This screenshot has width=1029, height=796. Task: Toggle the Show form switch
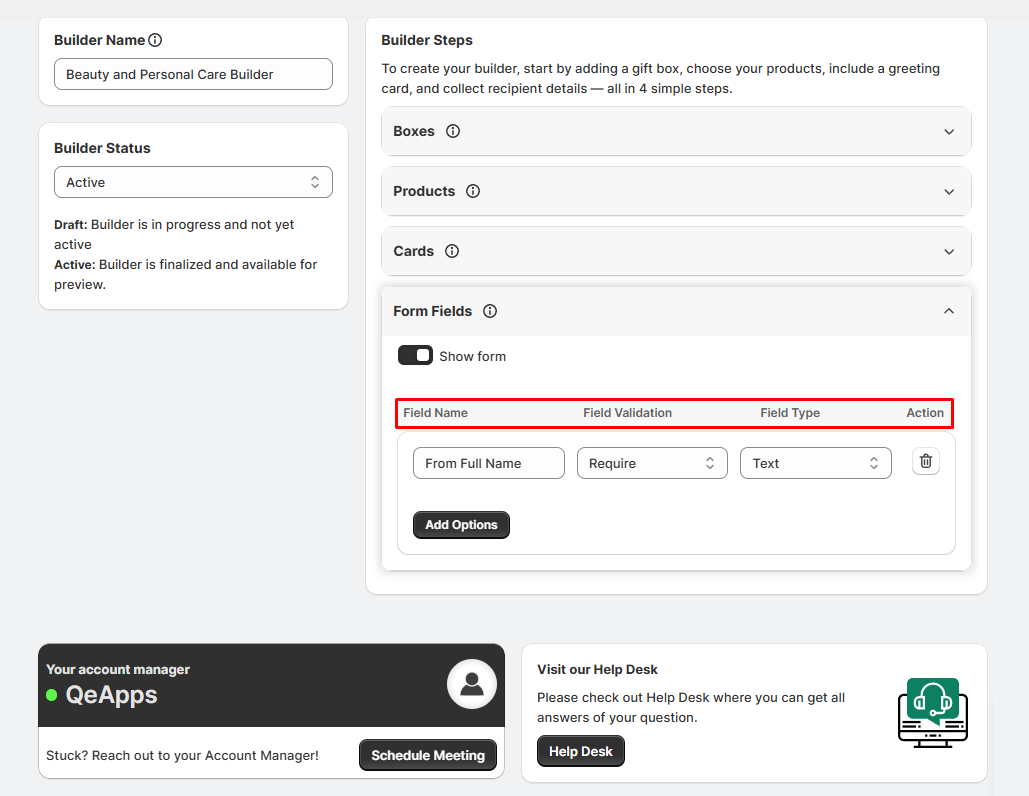[415, 356]
